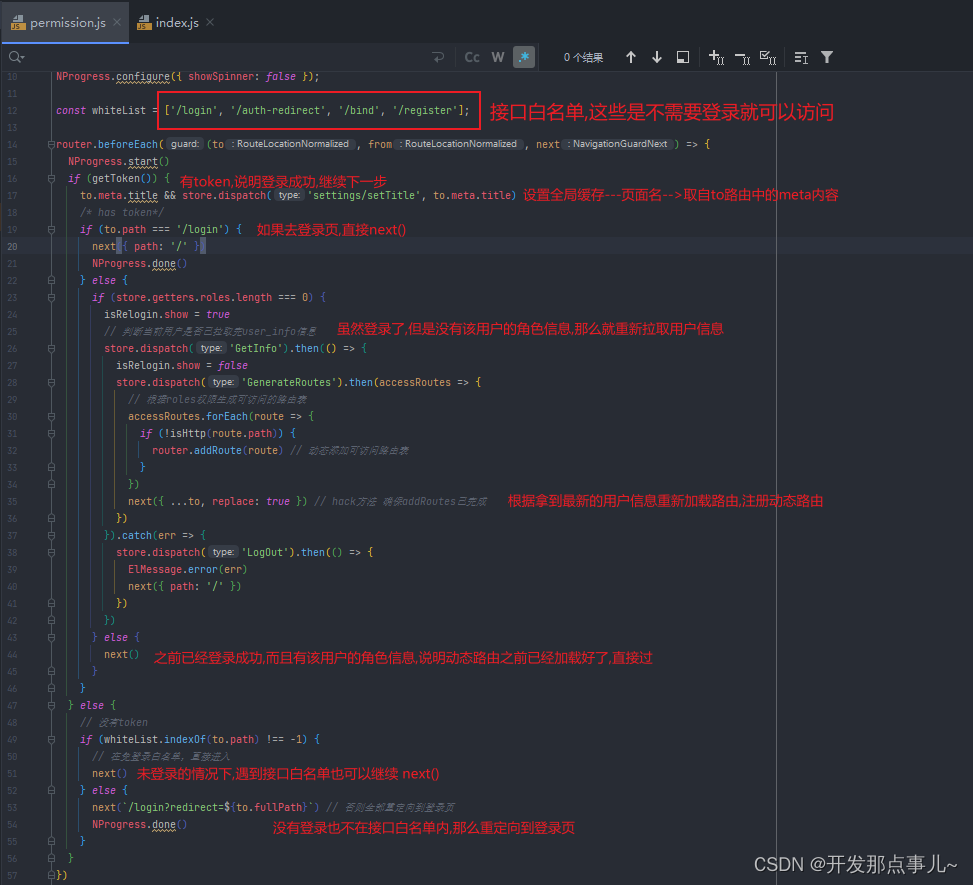Collapse router.beforeEach fold on line 14
This screenshot has height=885, width=973.
pyautogui.click(x=52, y=145)
